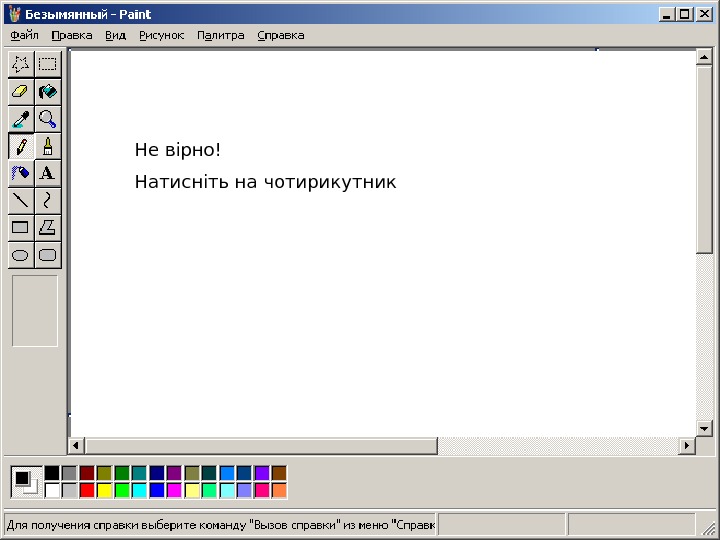
Task: Pick the dark green color swatch
Action: [x=122, y=473]
